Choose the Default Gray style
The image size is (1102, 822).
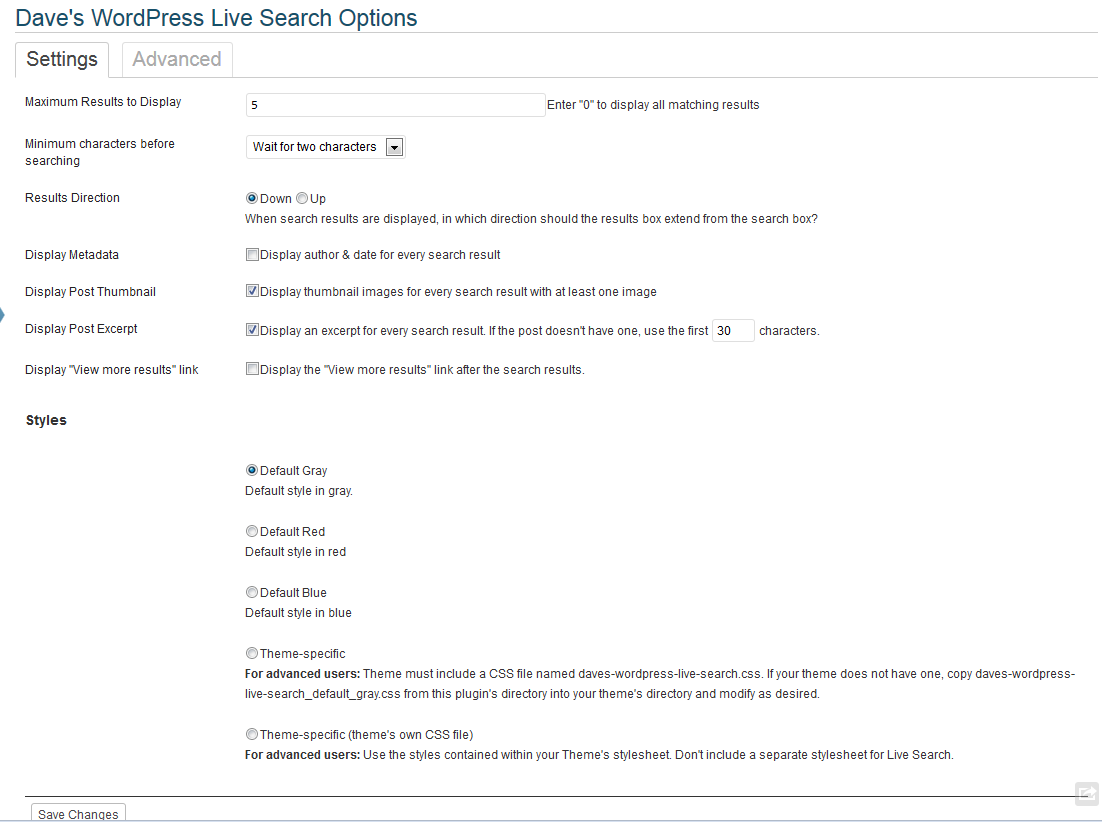(x=252, y=470)
